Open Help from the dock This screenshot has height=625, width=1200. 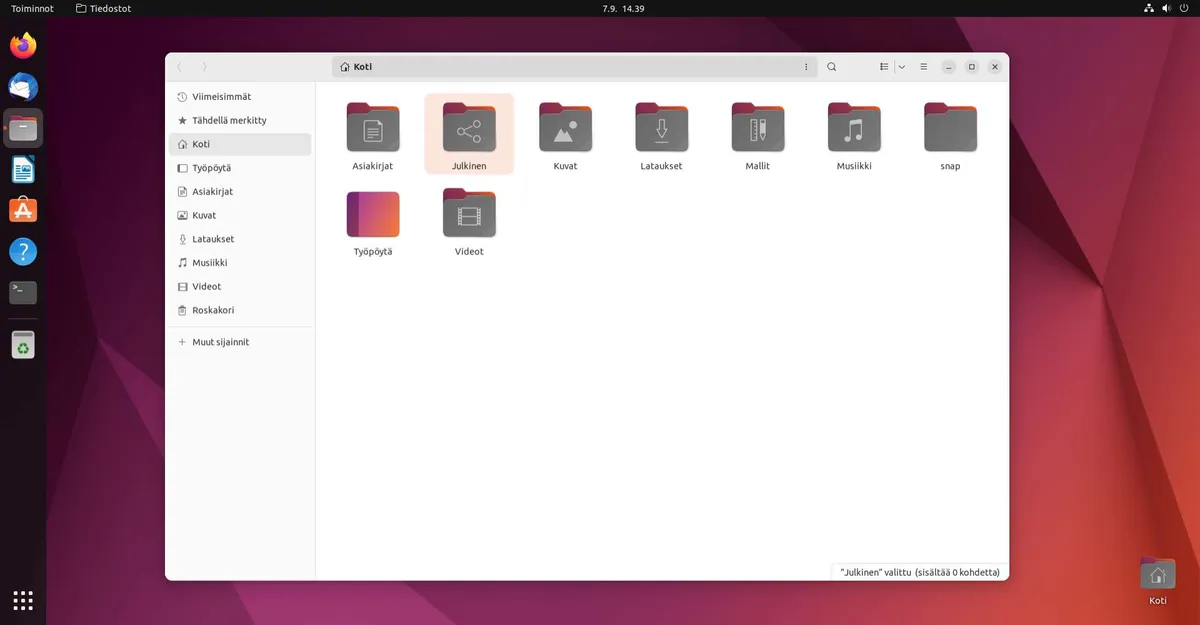coord(23,251)
